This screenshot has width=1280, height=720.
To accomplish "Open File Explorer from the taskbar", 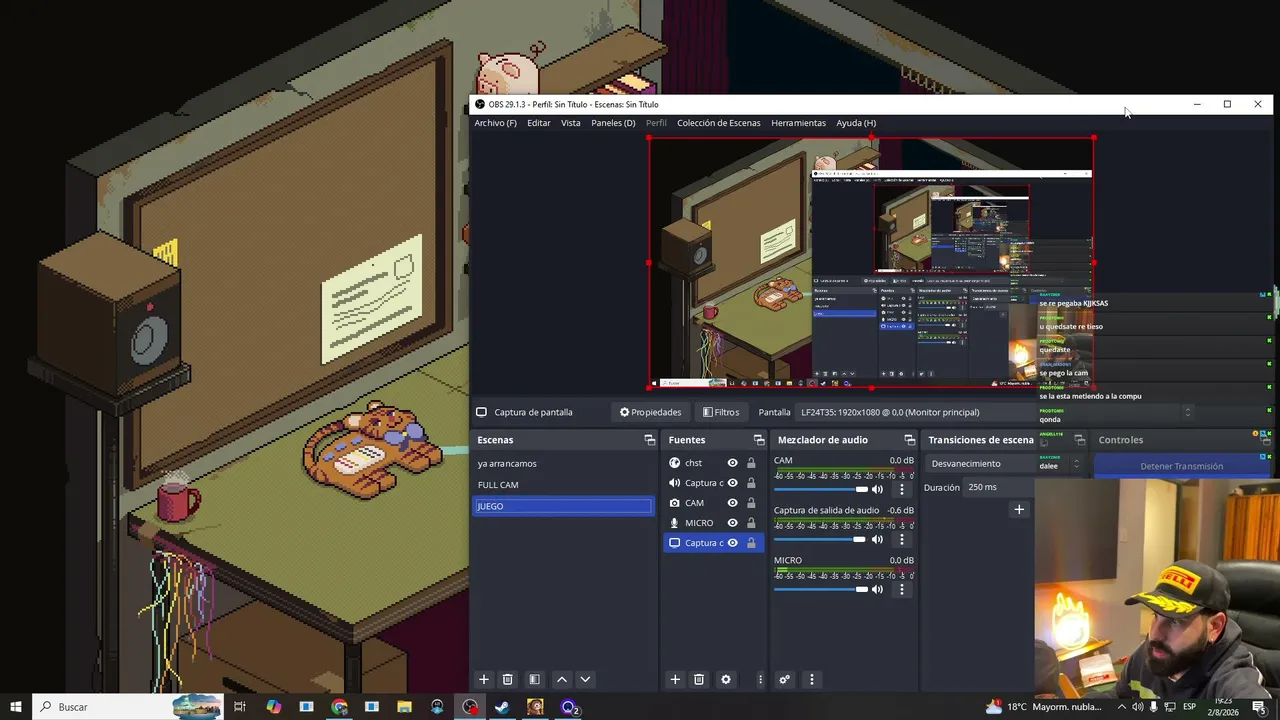I will coord(404,707).
